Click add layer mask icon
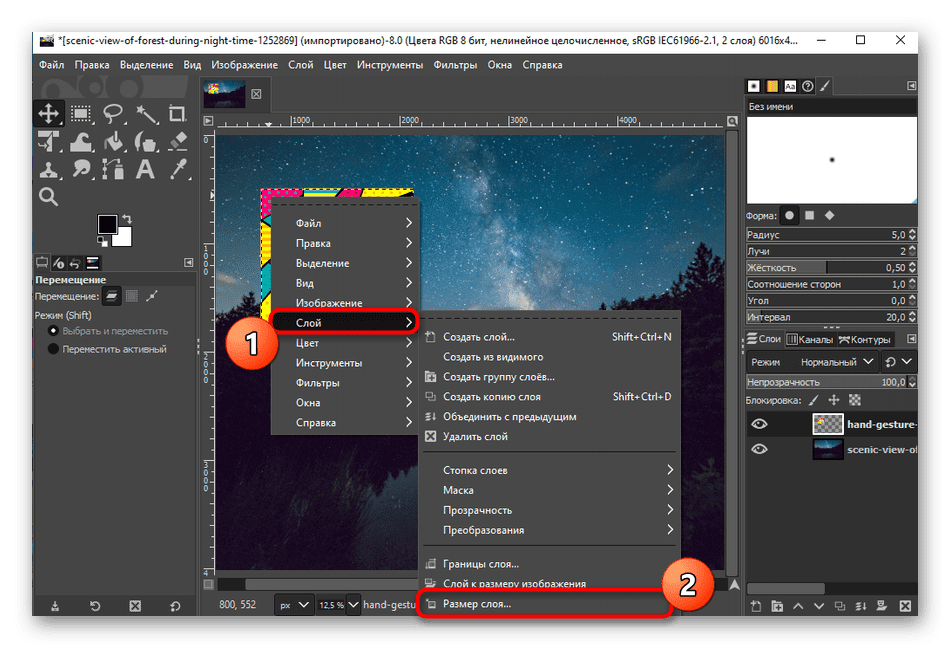 click(882, 606)
